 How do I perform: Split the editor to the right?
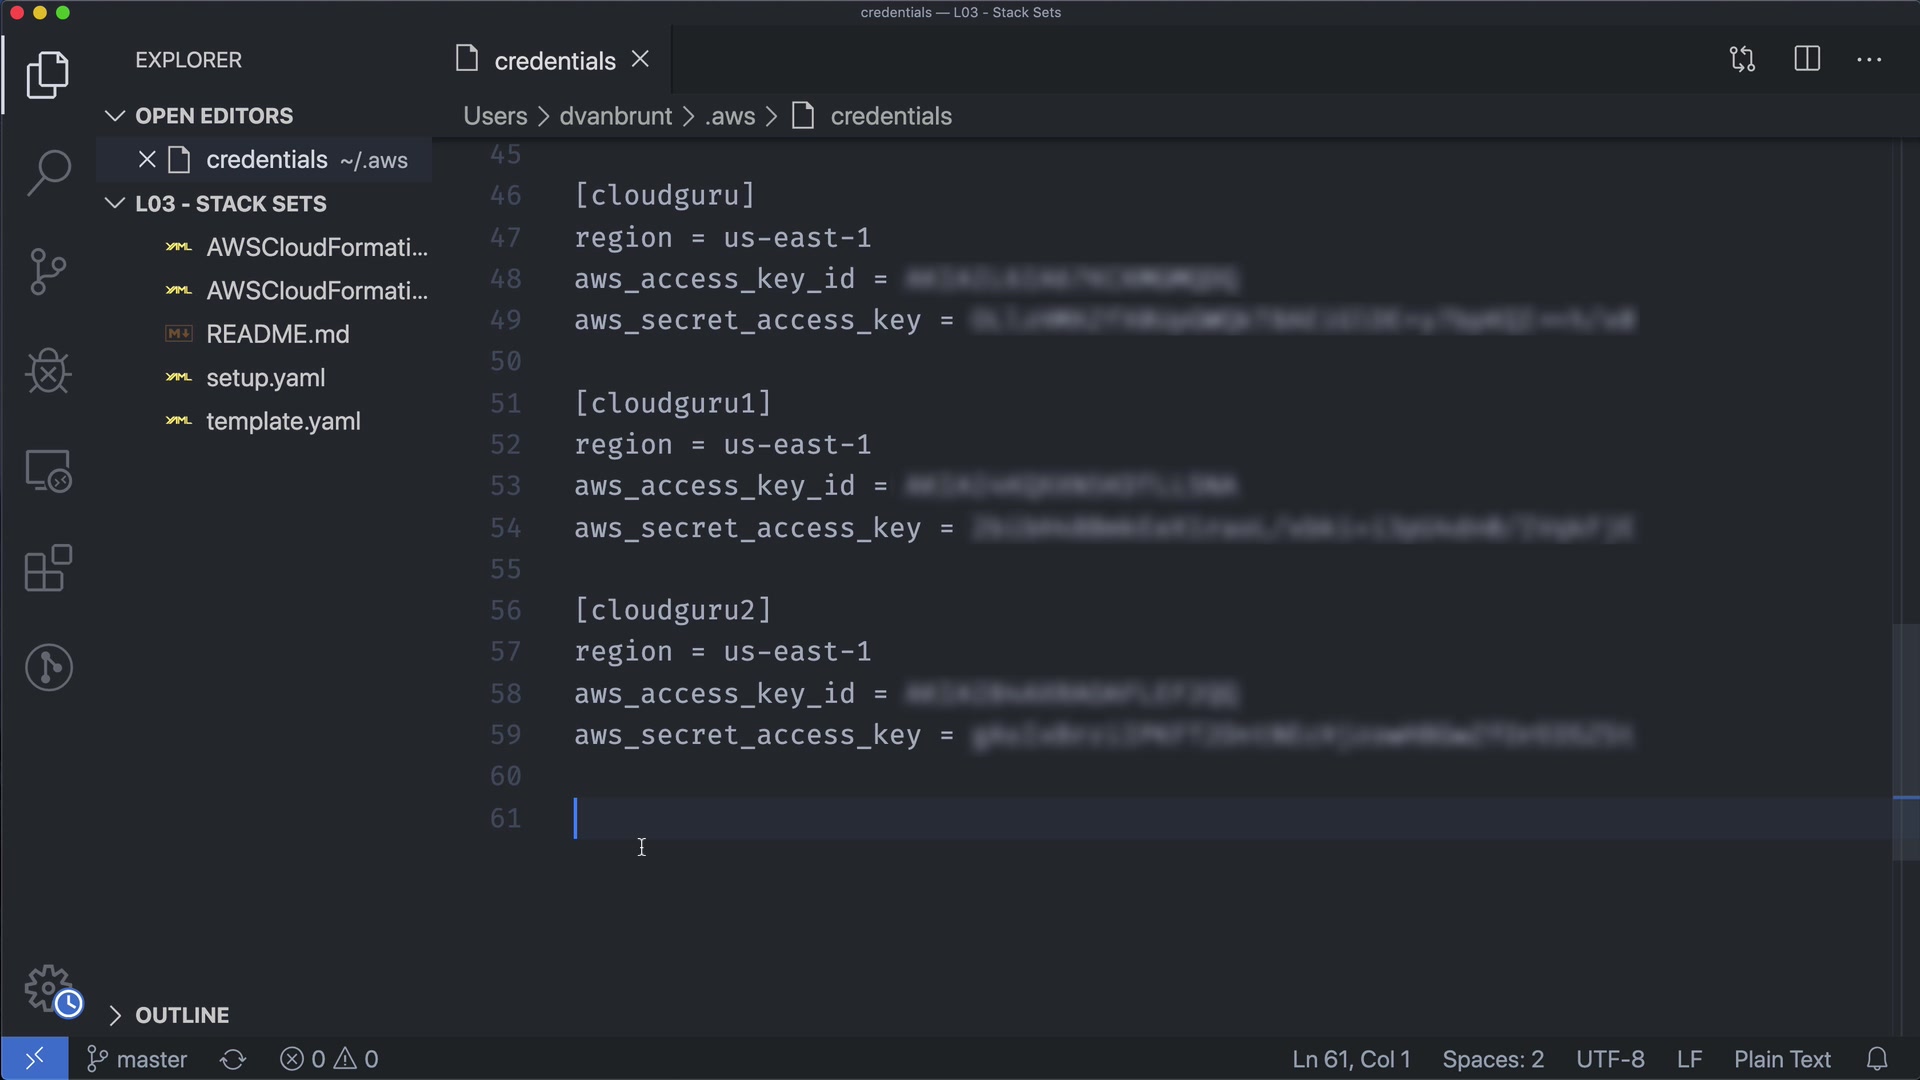1807,60
